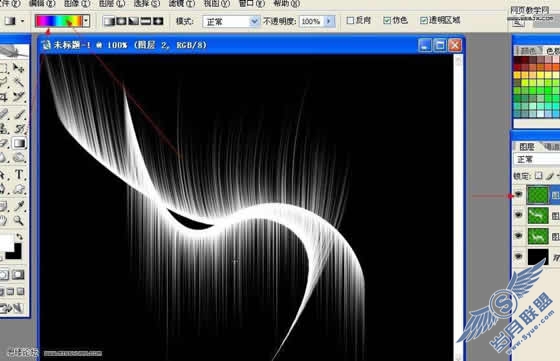This screenshot has height=361, width=560.
Task: Select the black layer thumbnail
Action: tap(538, 257)
